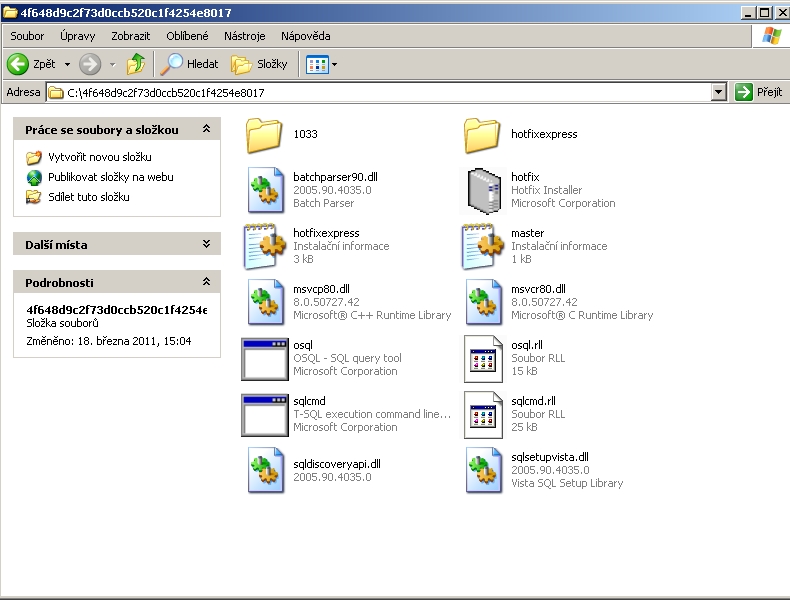Expand the Další místa panel
This screenshot has width=790, height=600.
pyautogui.click(x=206, y=244)
